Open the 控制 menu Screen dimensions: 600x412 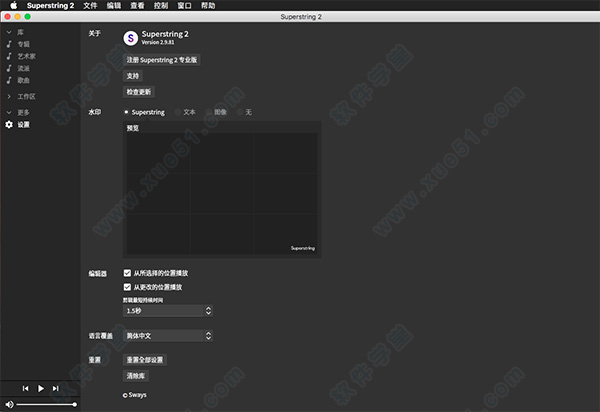coord(161,5)
